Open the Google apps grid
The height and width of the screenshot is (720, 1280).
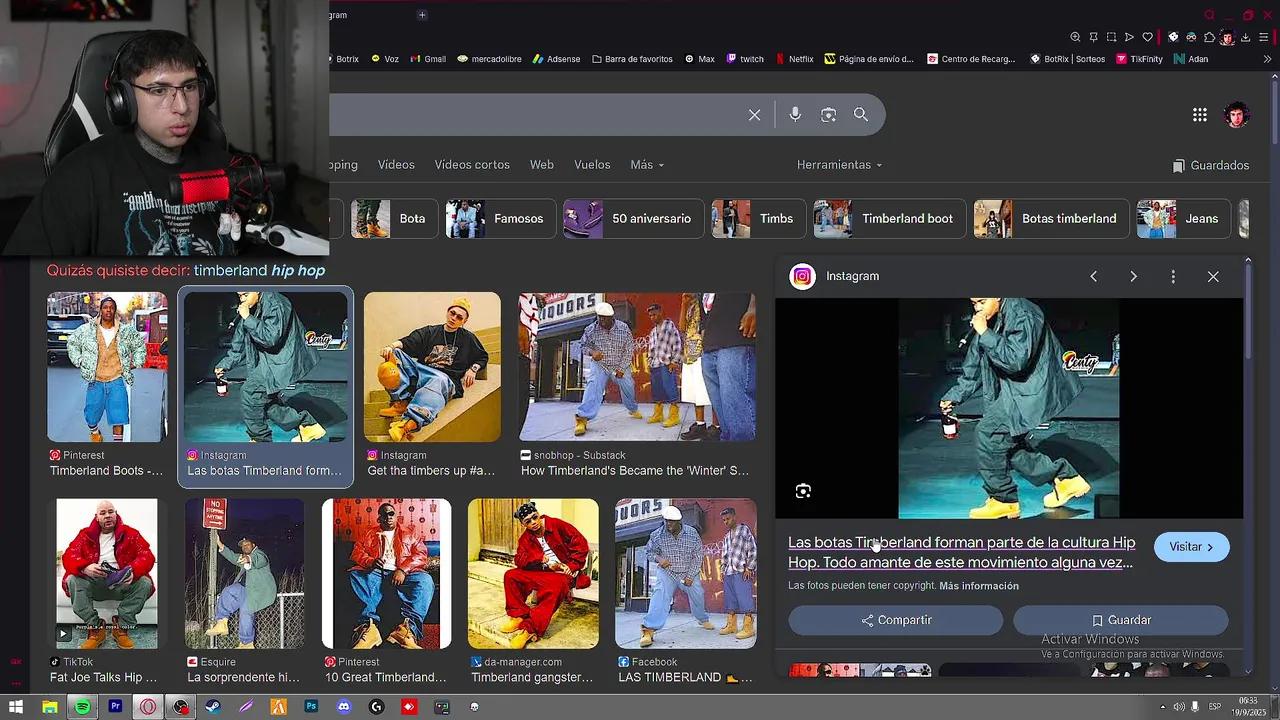[1200, 115]
